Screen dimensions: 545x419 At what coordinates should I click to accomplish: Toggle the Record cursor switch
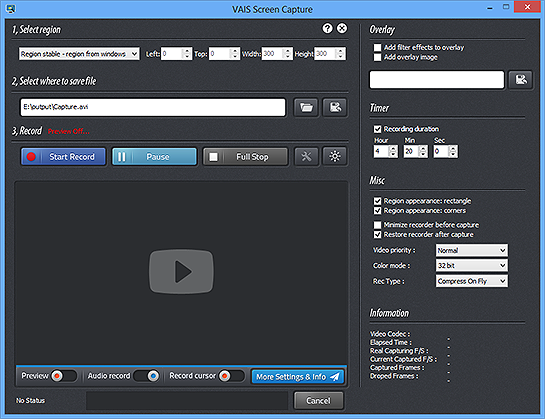[x=231, y=376]
